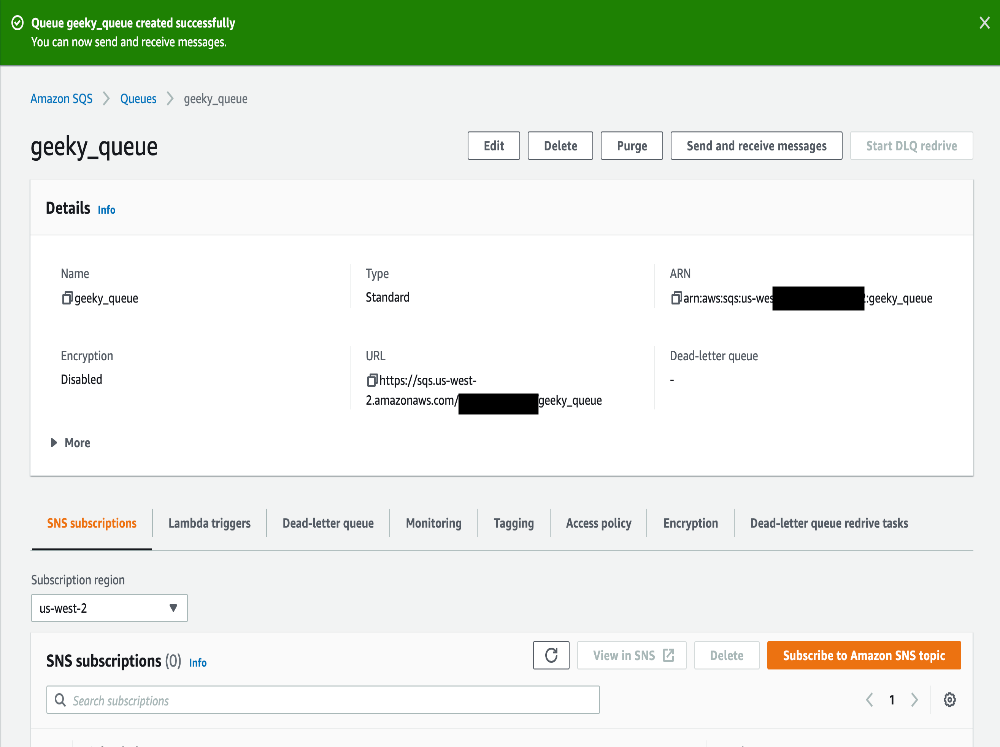Viewport: 1000px width, 747px height.
Task: Open the Subscription region dropdown
Action: pos(109,608)
